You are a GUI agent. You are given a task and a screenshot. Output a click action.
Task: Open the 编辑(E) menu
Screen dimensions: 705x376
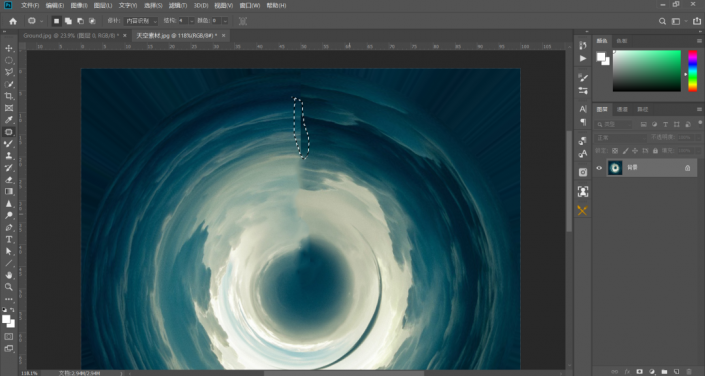click(54, 5)
